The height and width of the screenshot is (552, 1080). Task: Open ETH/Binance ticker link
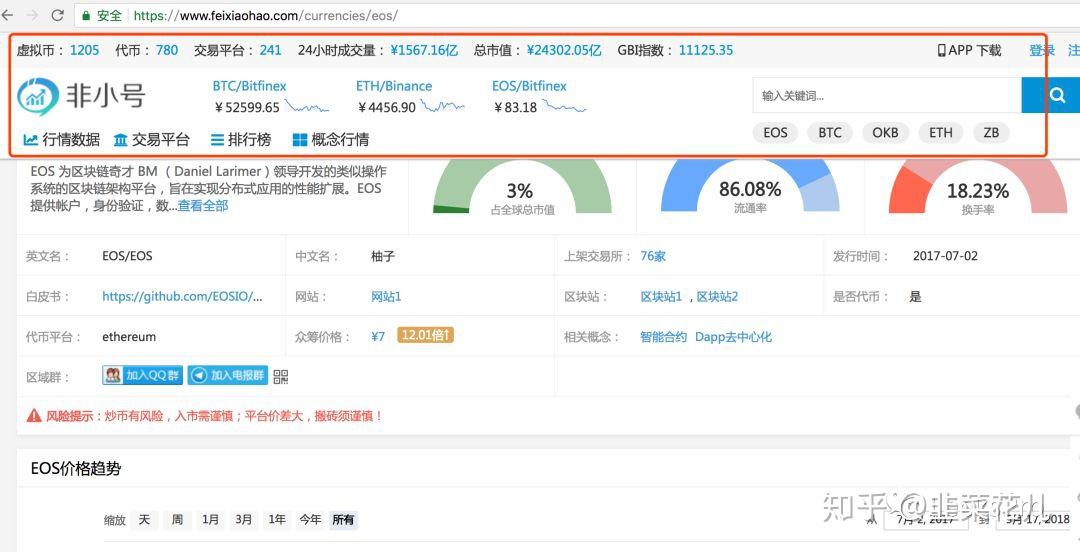394,86
